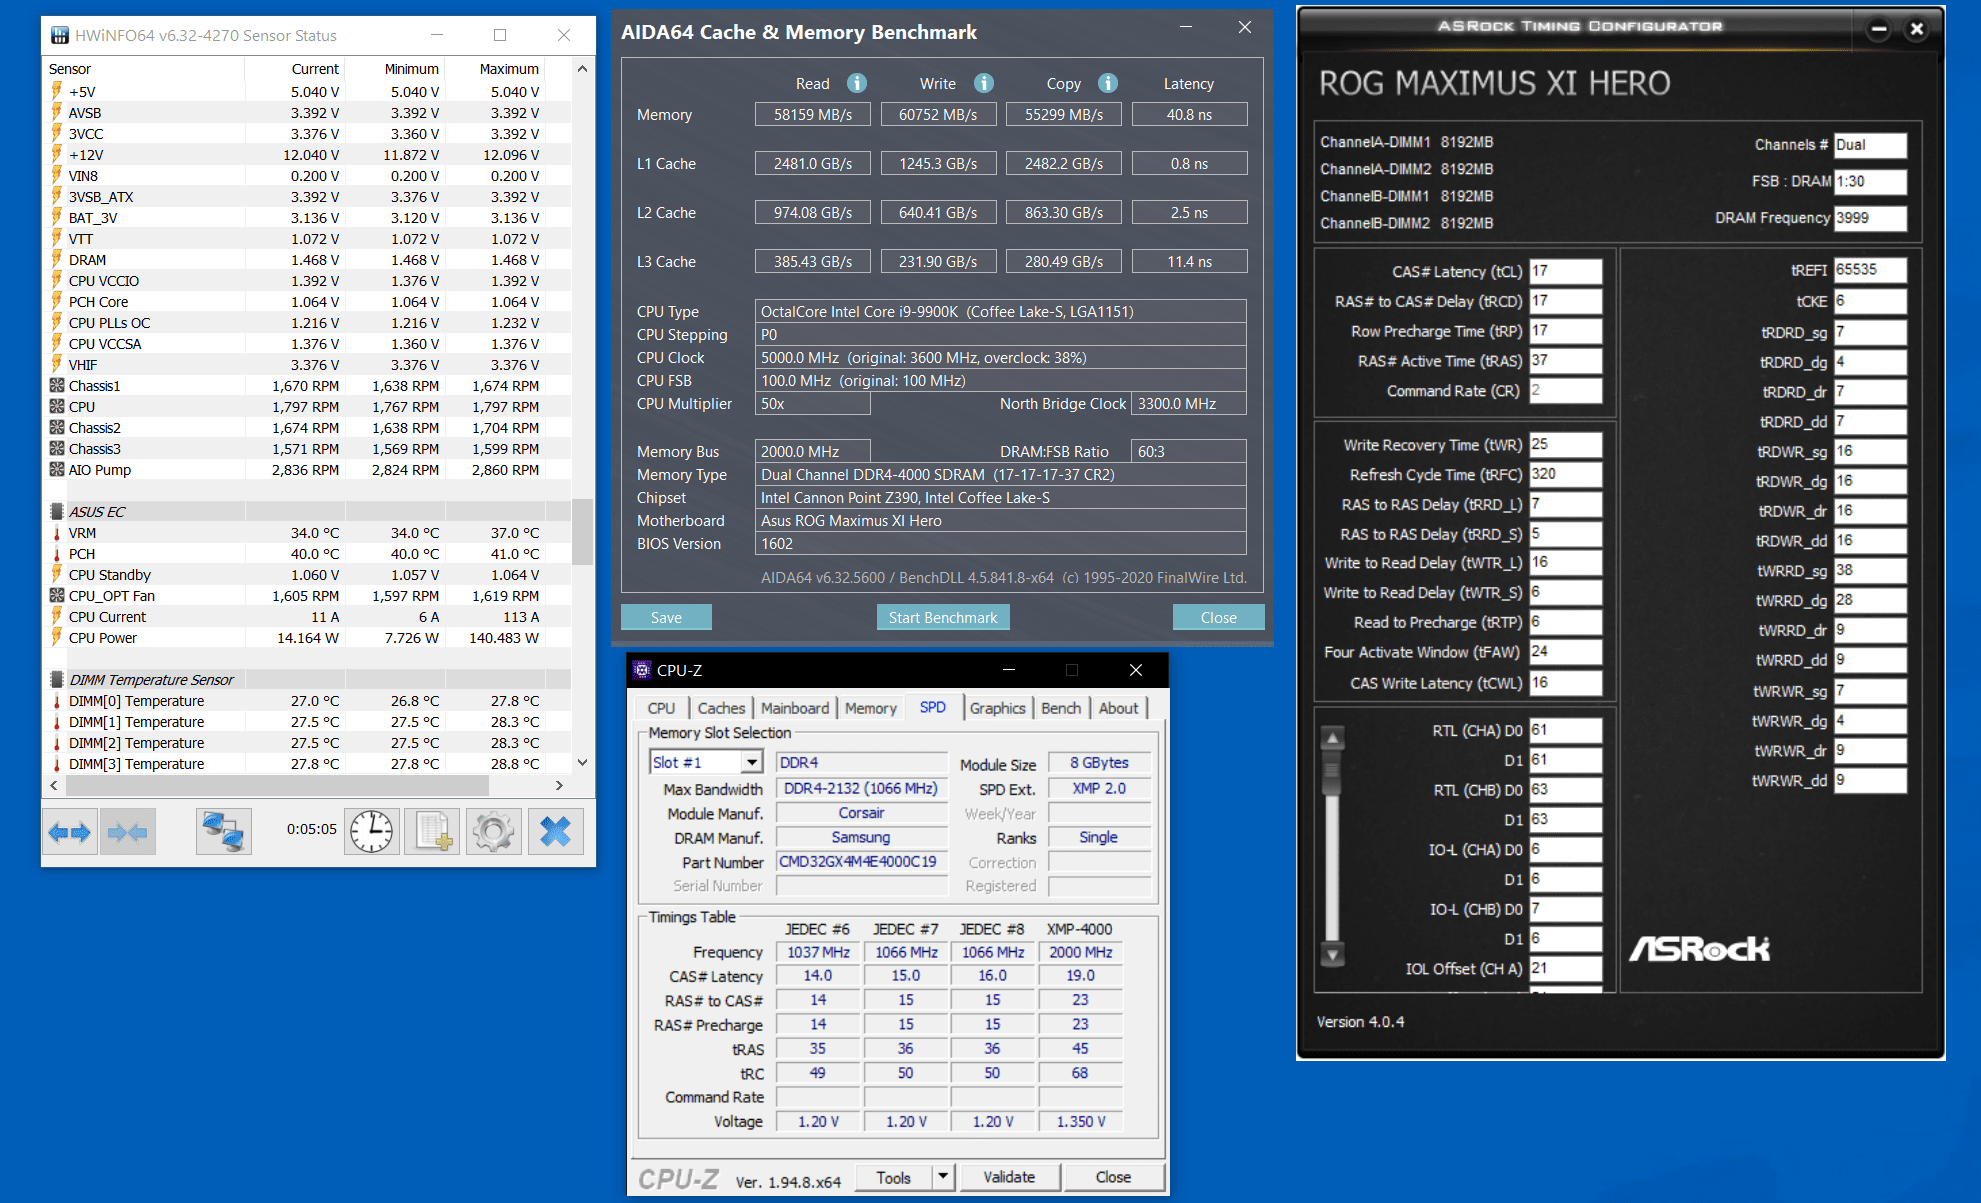Image resolution: width=1981 pixels, height=1203 pixels.
Task: Click HWiNFO clock reset timer icon
Action: pos(372,831)
